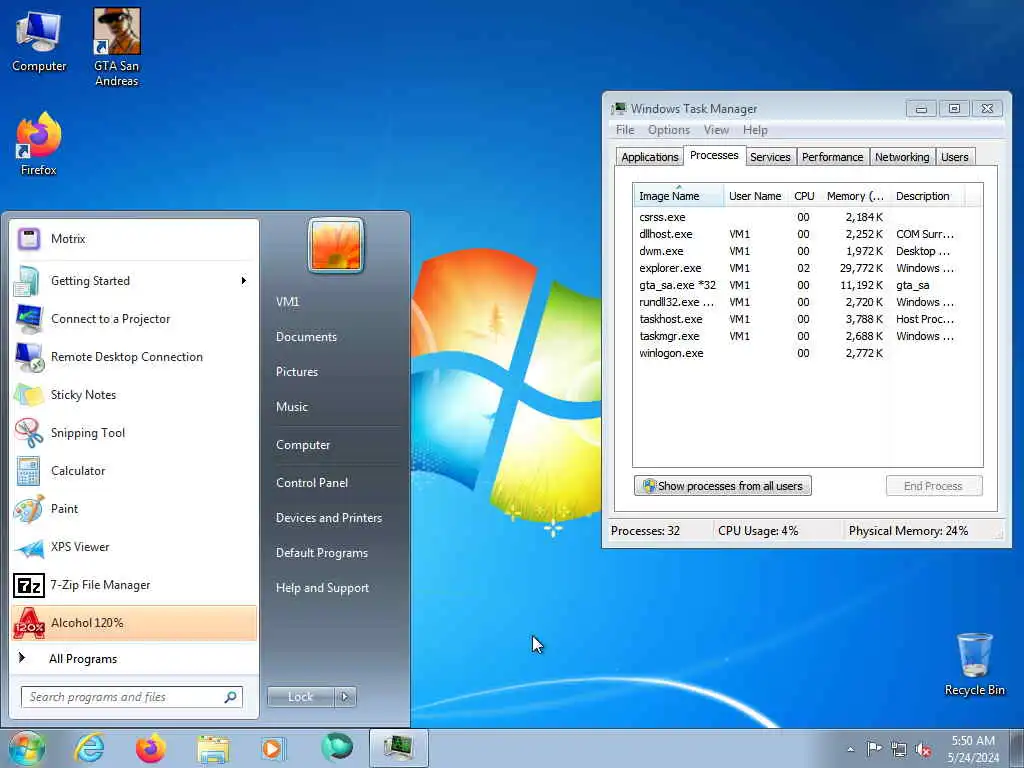Sort by Description column header
Image resolution: width=1024 pixels, height=768 pixels.
coord(927,196)
